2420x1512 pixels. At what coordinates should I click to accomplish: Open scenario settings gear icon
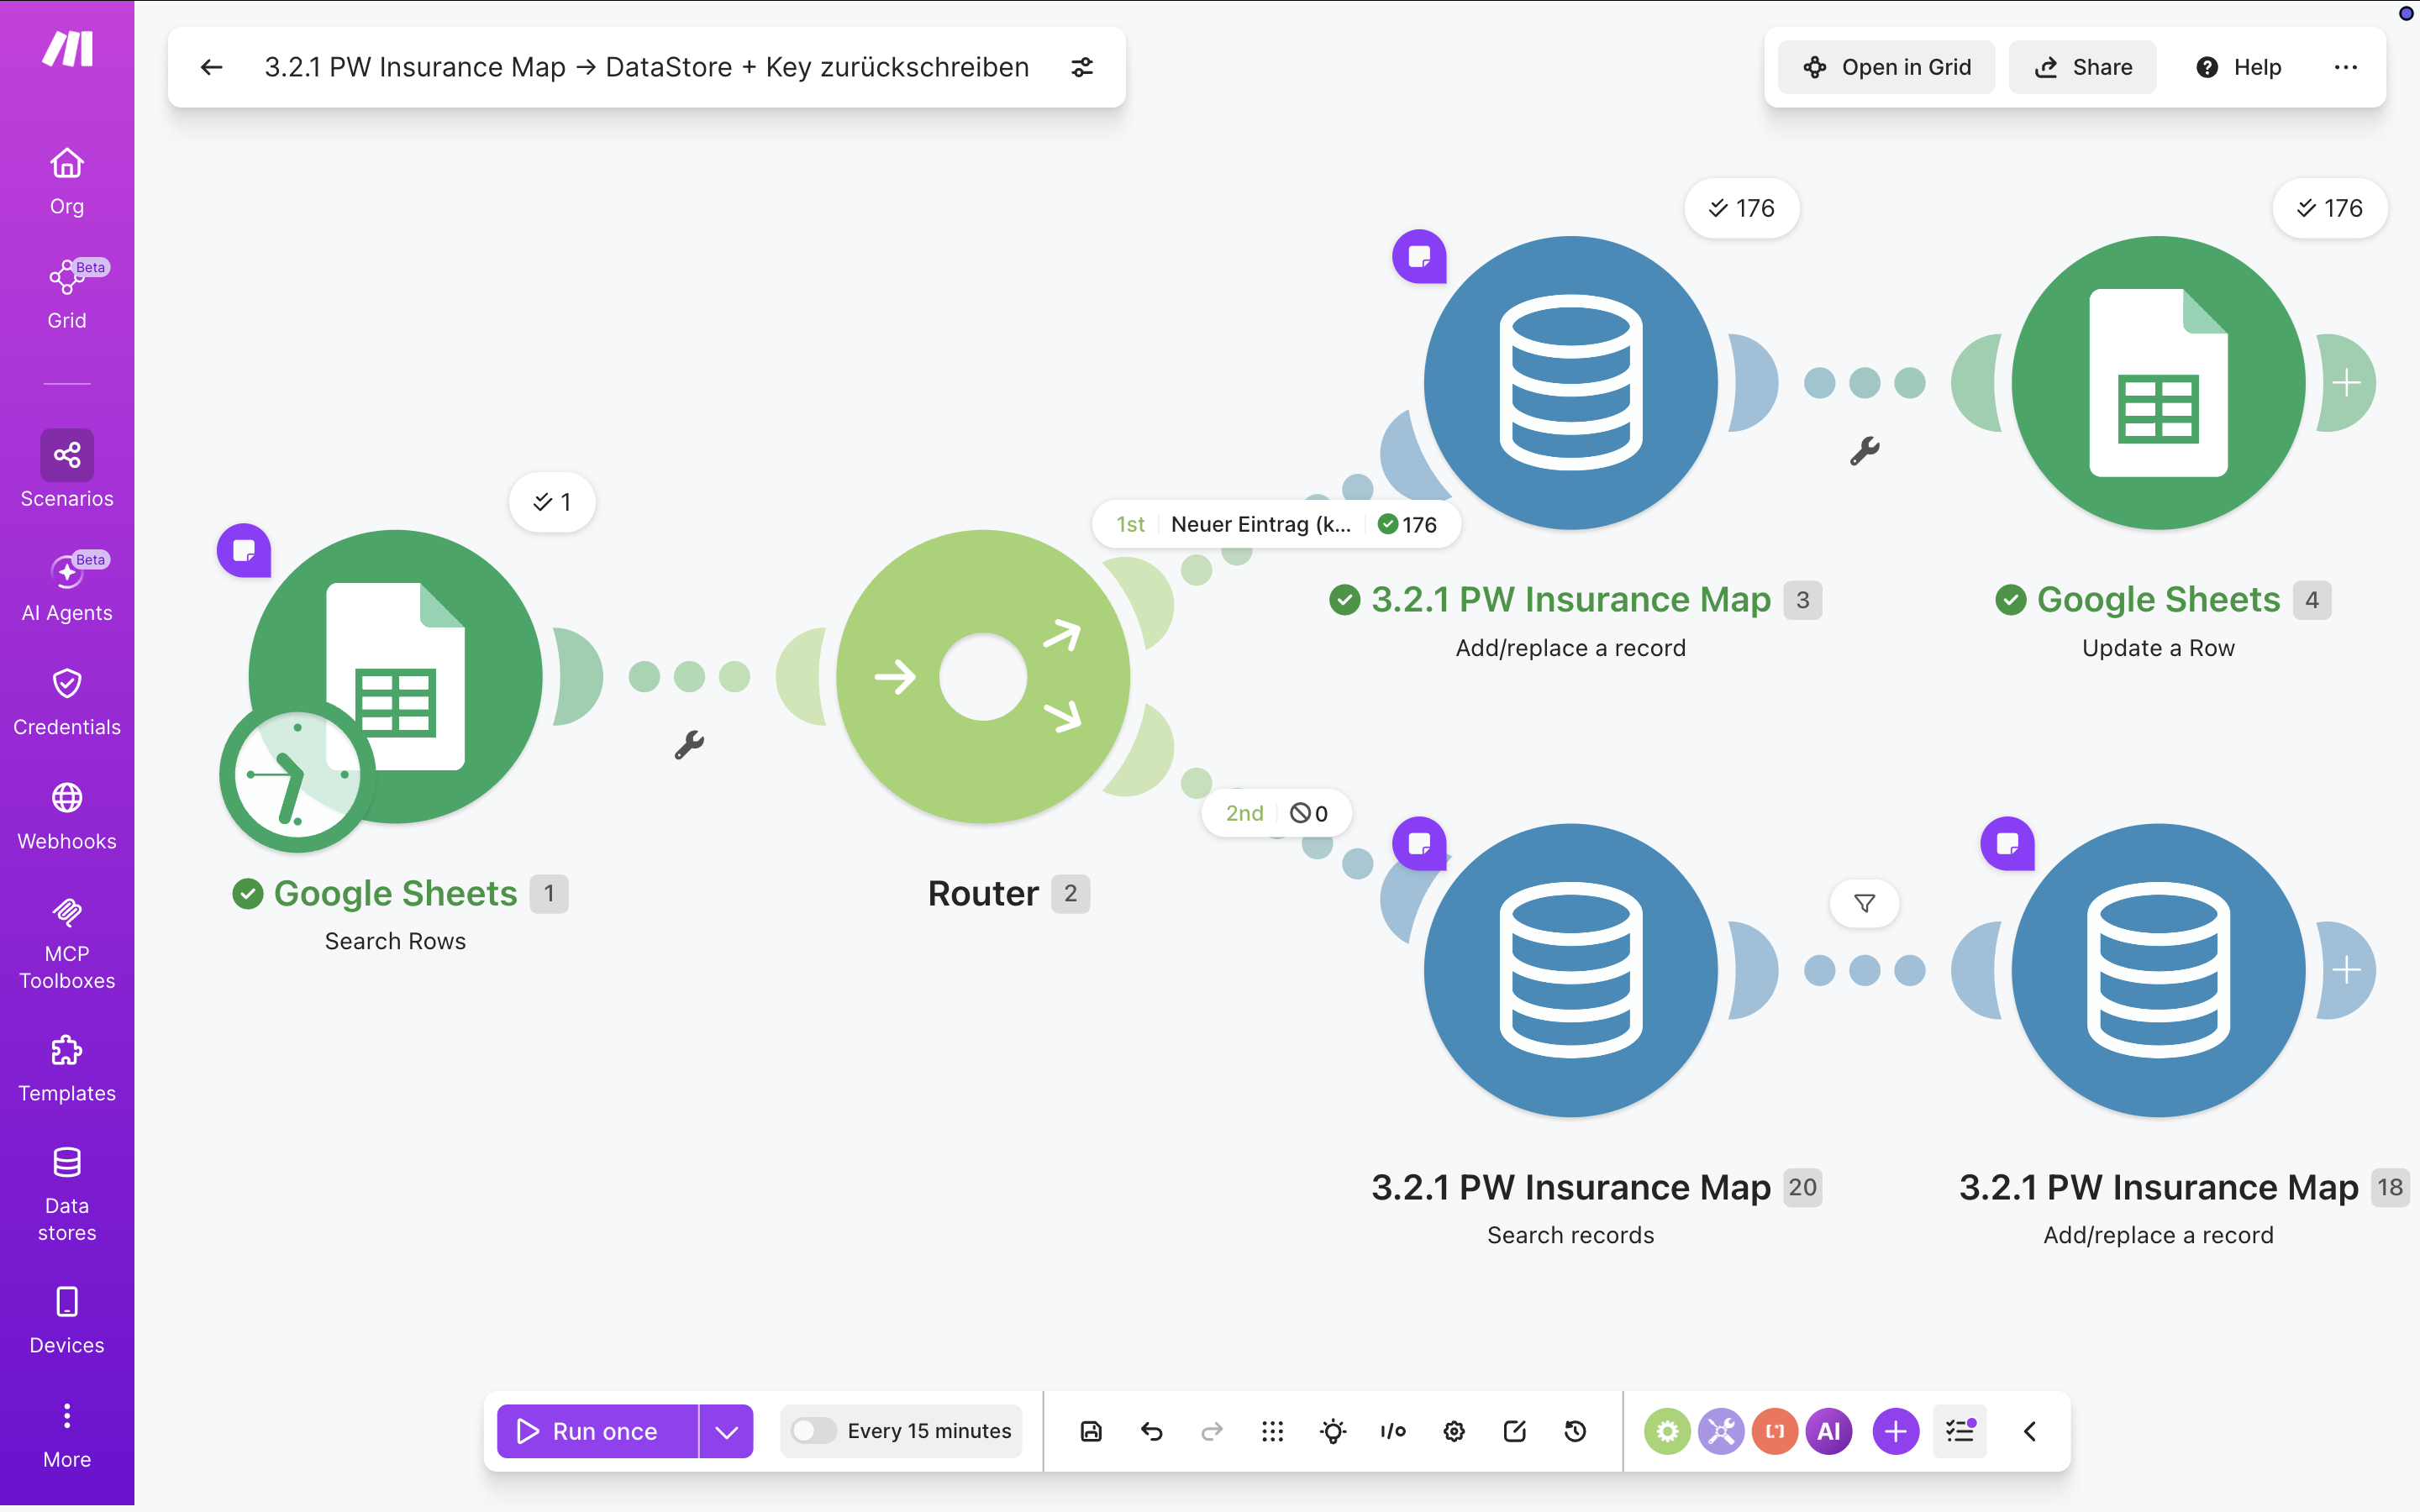(x=1454, y=1431)
